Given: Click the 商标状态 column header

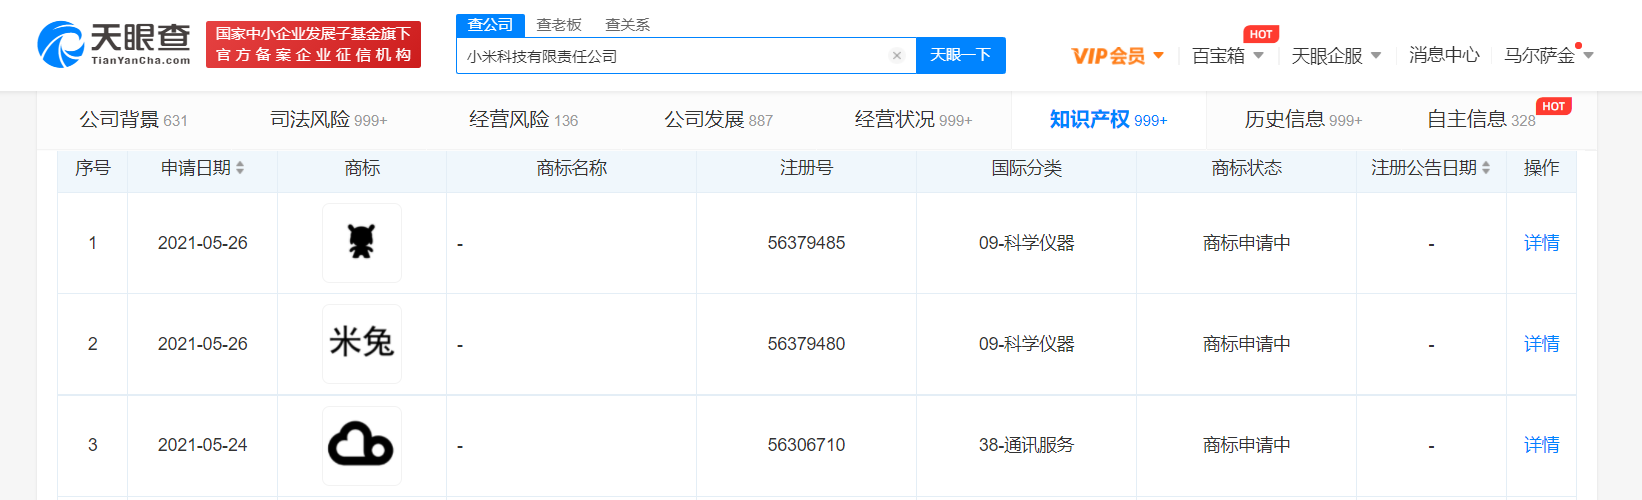Looking at the screenshot, I should click(1246, 168).
